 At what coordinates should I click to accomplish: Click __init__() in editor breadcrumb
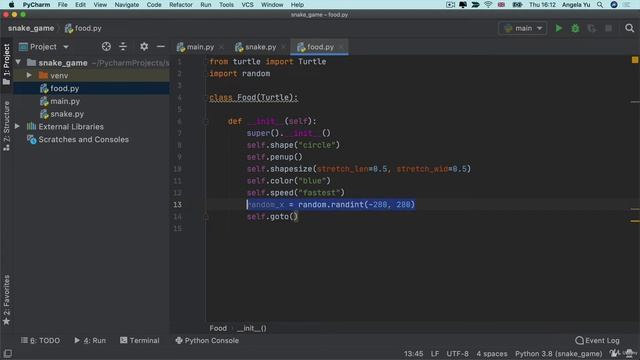click(251, 328)
